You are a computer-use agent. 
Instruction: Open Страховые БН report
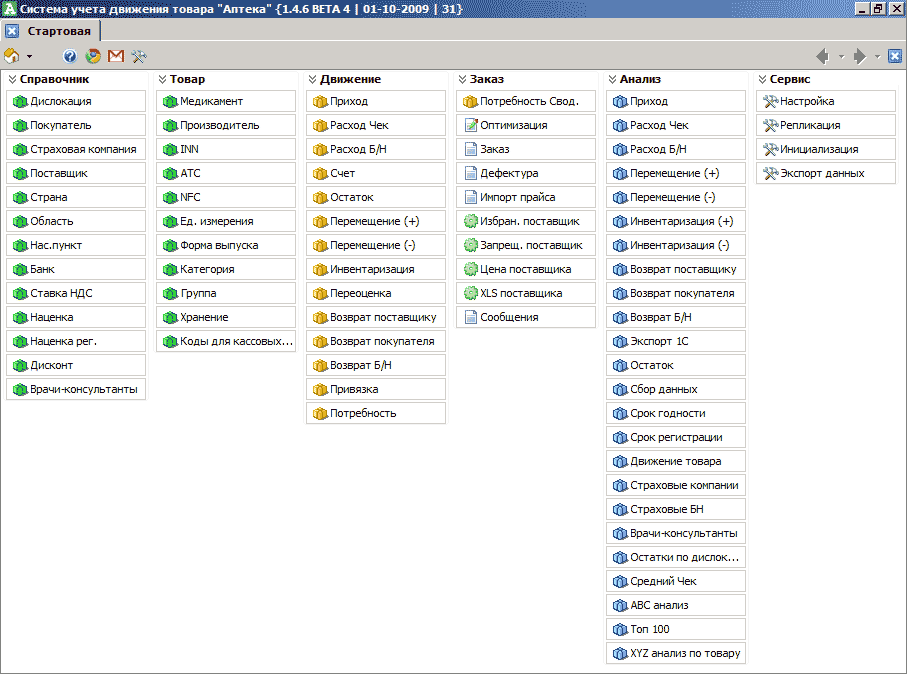[676, 509]
